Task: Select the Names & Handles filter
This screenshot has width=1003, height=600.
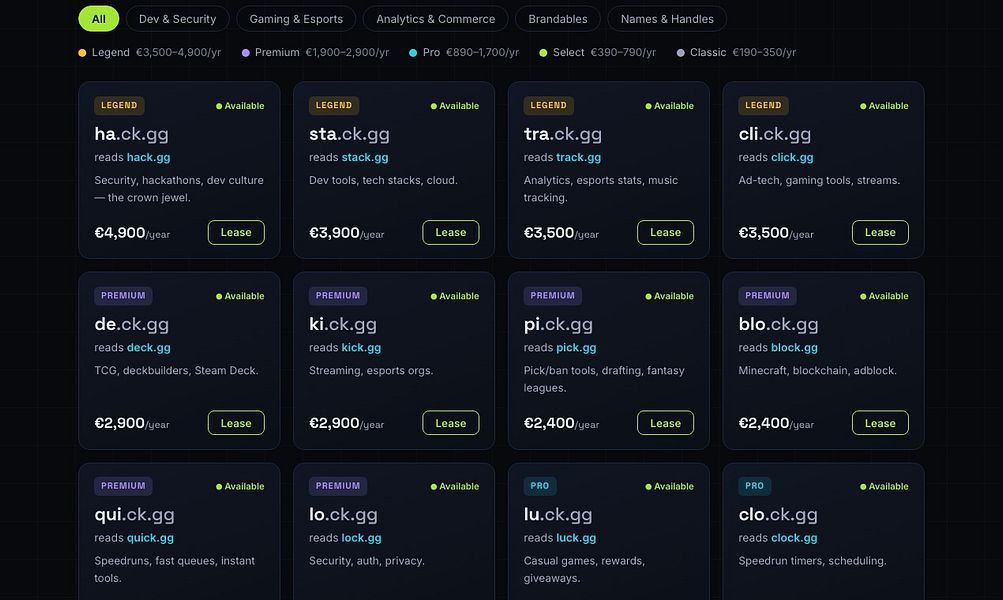Action: click(667, 19)
